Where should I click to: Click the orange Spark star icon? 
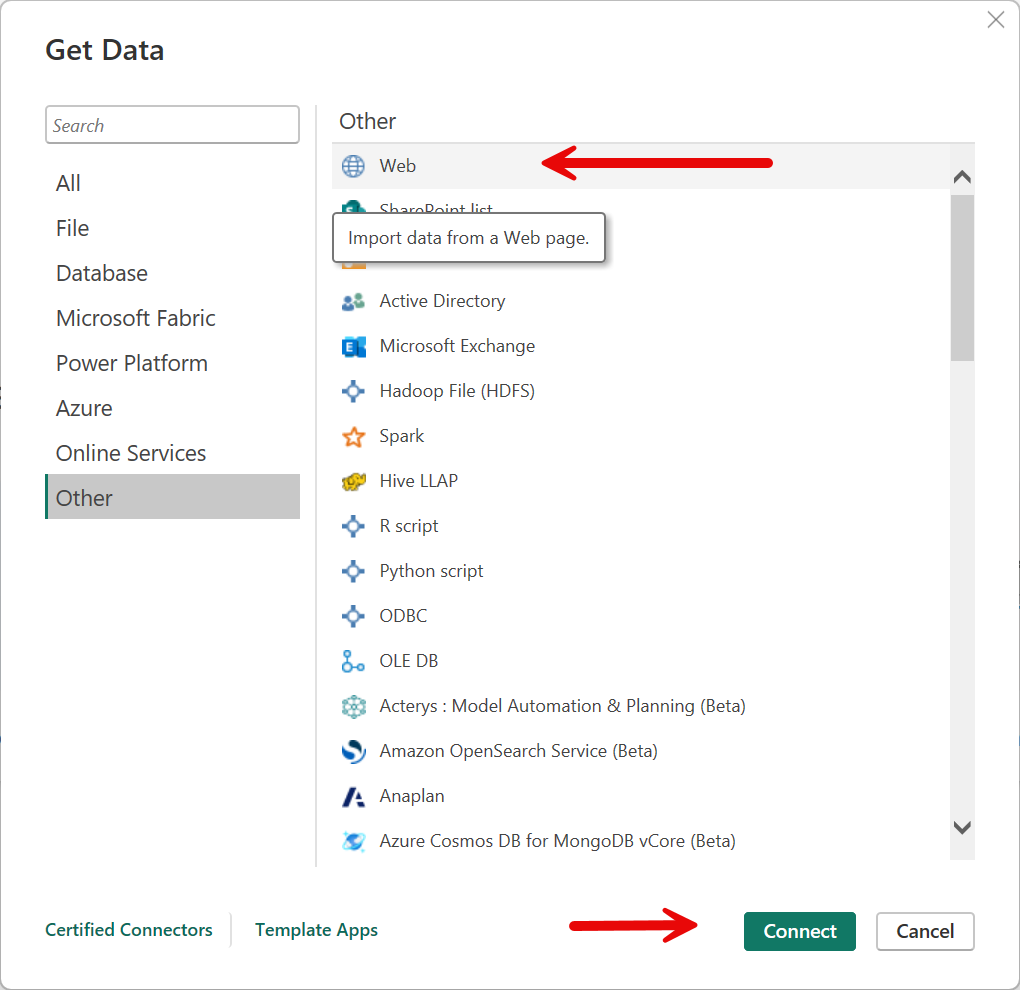(x=353, y=436)
